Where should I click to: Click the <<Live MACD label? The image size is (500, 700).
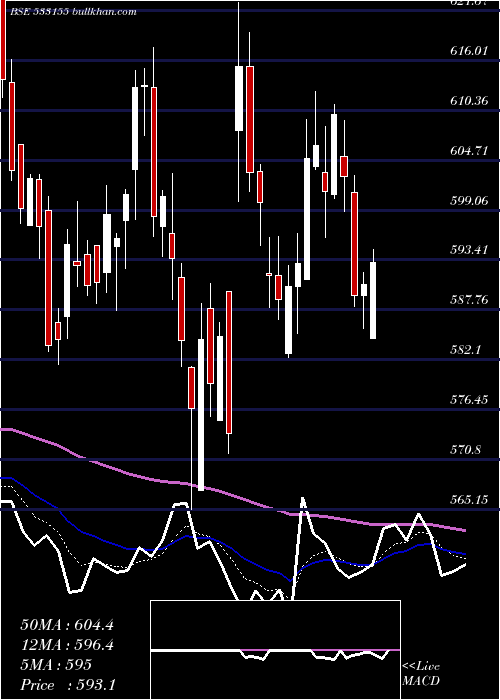click(x=421, y=674)
